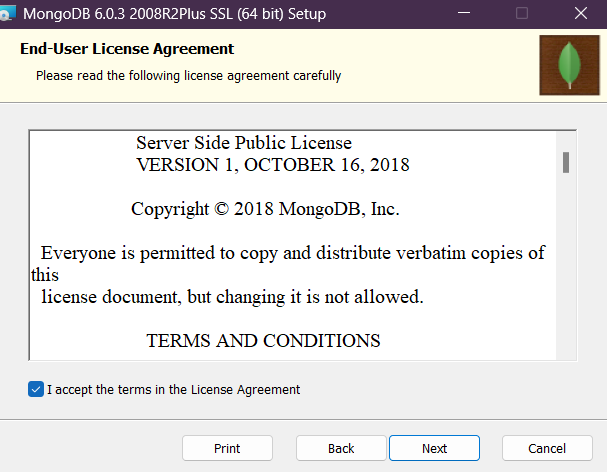This screenshot has width=607, height=472.
Task: Click 'I accept the terms' label text
Action: [x=173, y=390]
